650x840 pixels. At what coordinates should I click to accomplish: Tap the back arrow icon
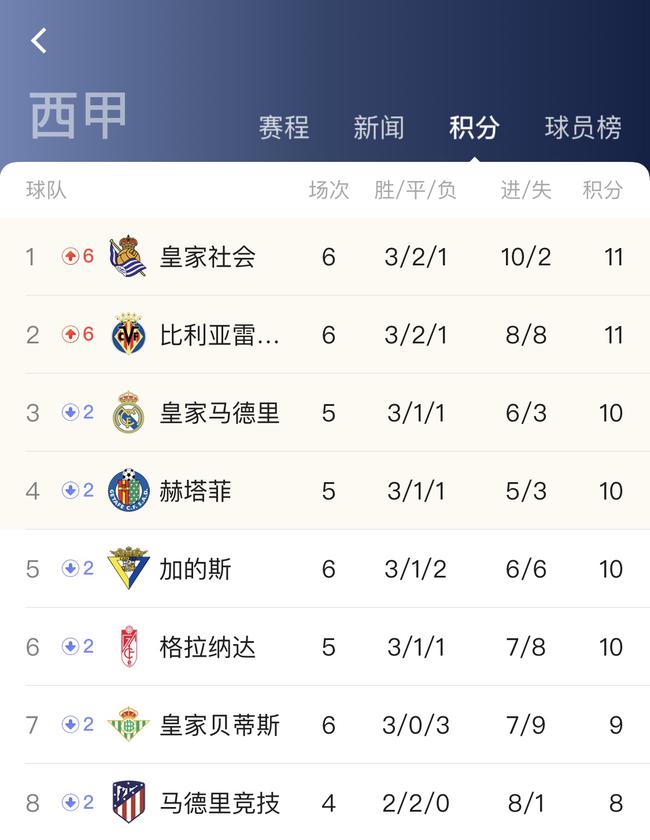click(39, 41)
